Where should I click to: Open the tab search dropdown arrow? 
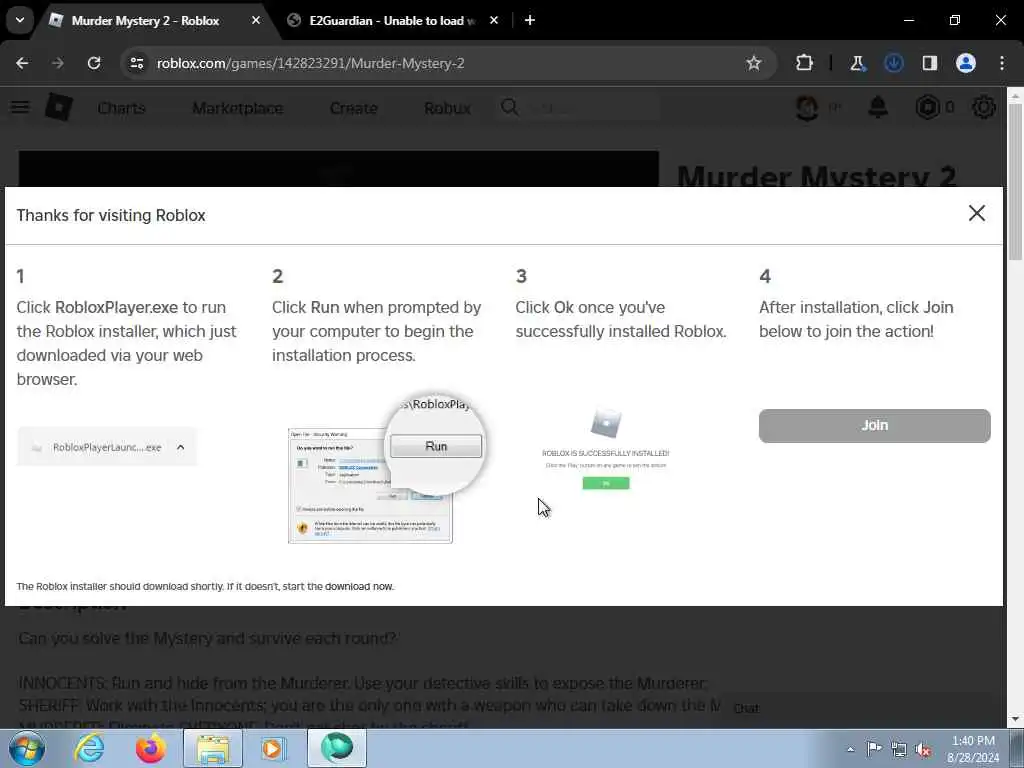click(x=20, y=20)
